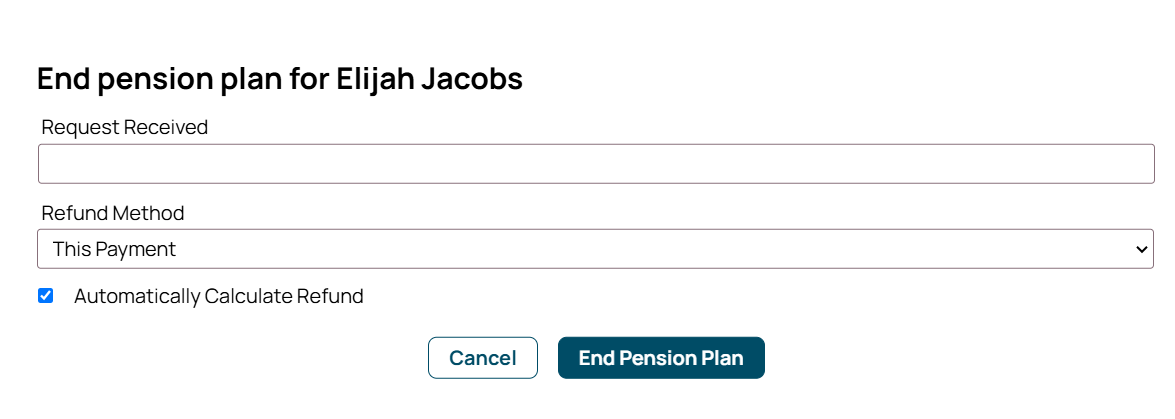Select the This Payment value text
1175x419 pixels.
114,249
